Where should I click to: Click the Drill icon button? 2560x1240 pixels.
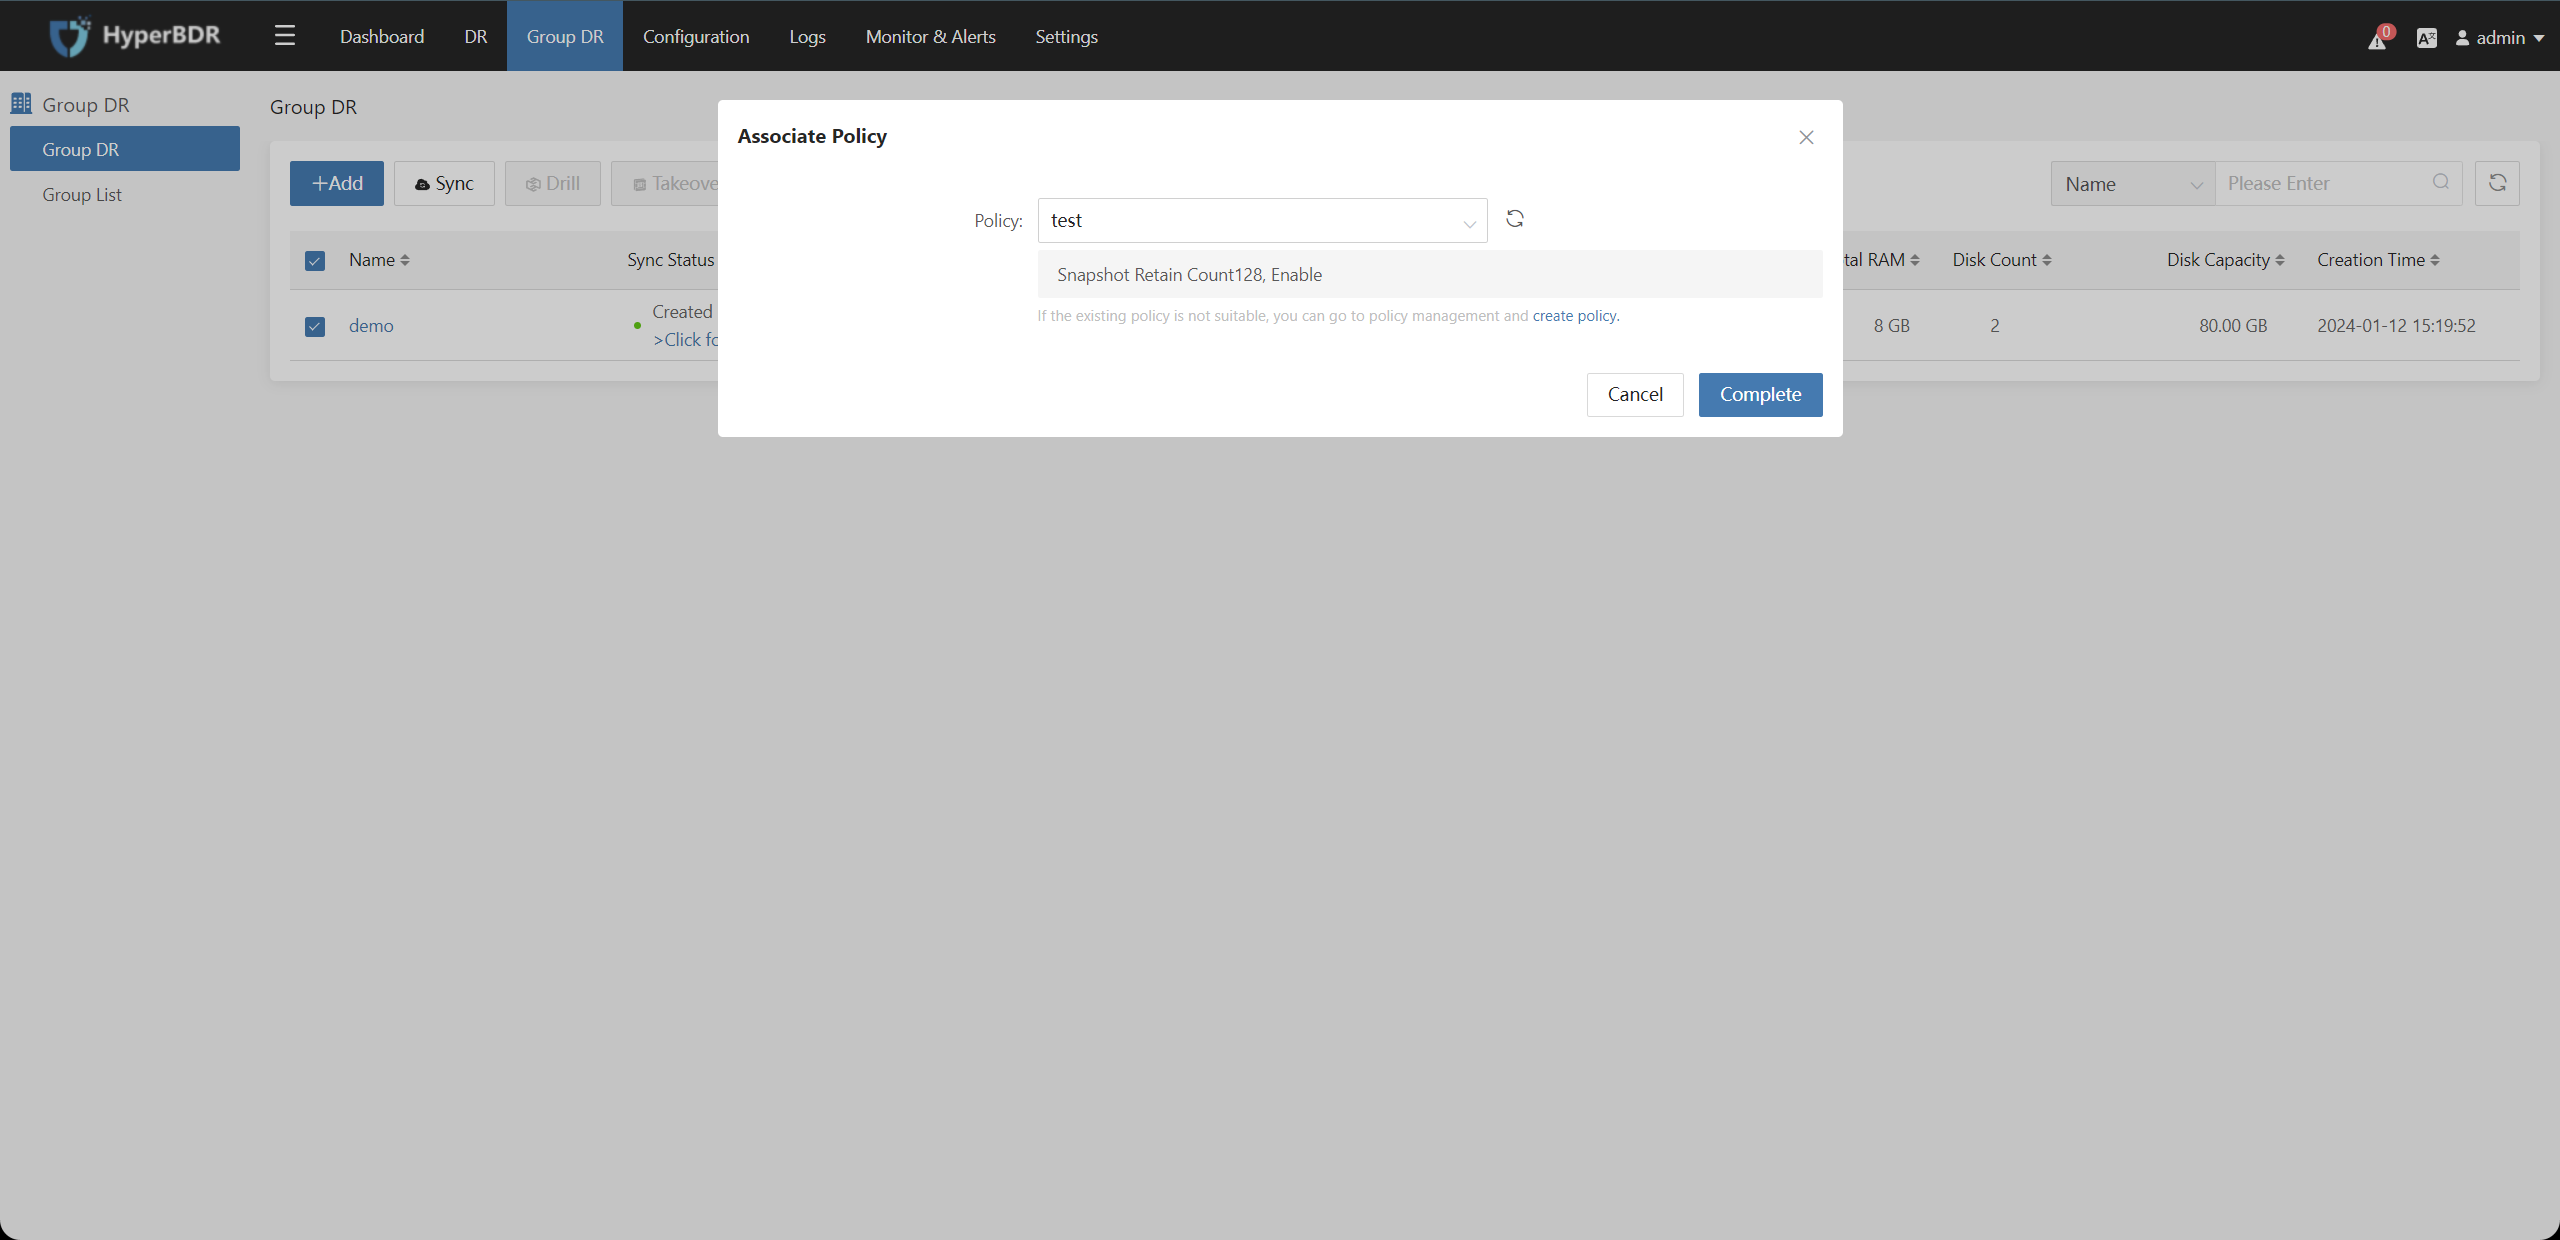(x=553, y=183)
